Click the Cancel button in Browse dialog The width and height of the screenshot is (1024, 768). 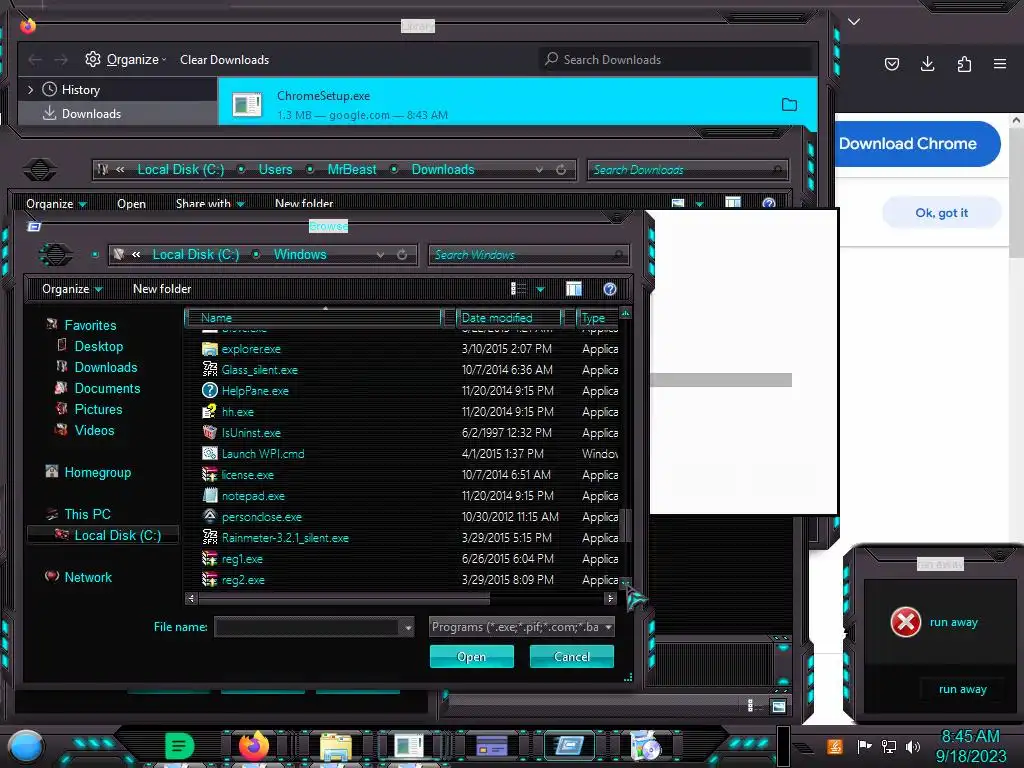(571, 656)
